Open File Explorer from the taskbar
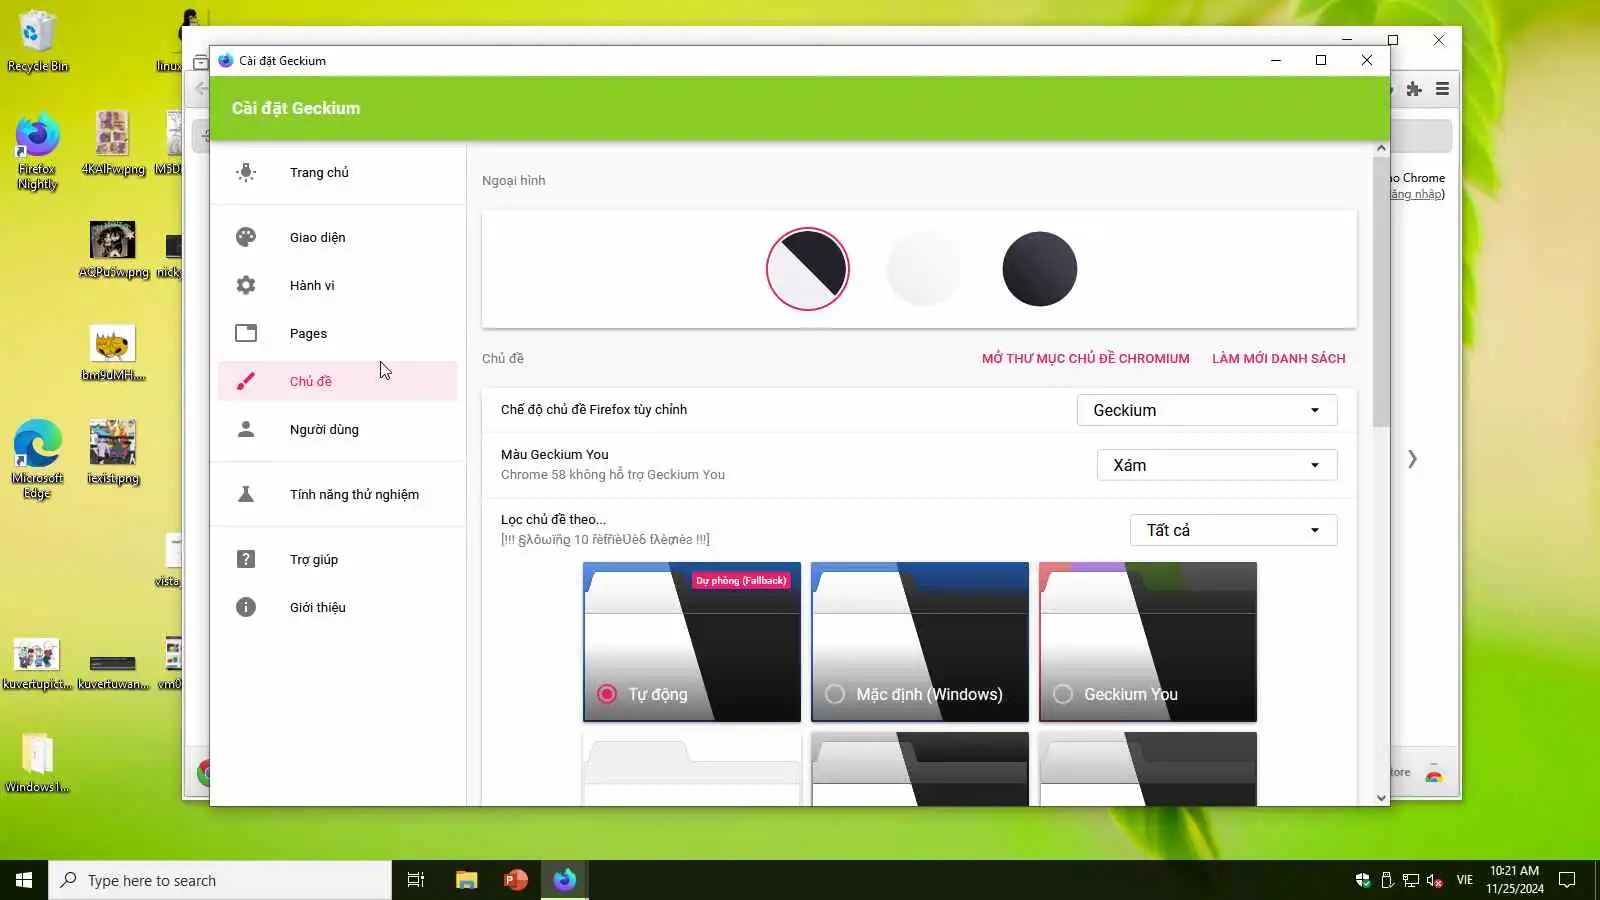1600x900 pixels. click(x=466, y=880)
